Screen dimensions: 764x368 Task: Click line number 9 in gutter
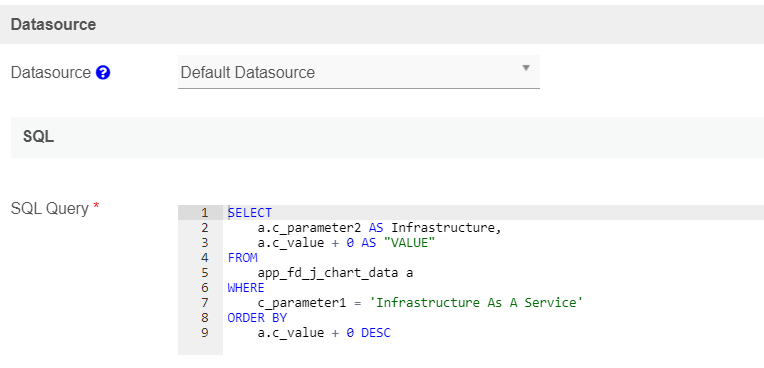coord(204,333)
